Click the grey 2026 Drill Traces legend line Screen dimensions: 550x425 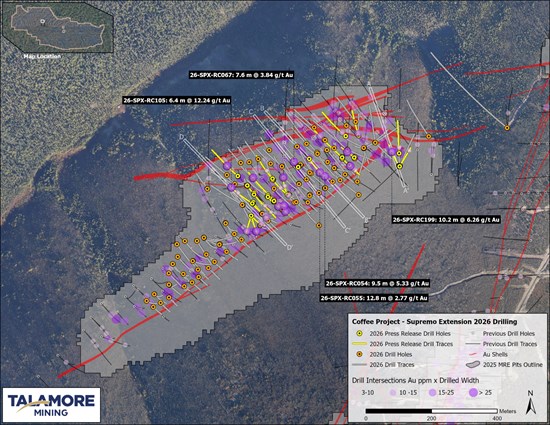click(x=359, y=365)
